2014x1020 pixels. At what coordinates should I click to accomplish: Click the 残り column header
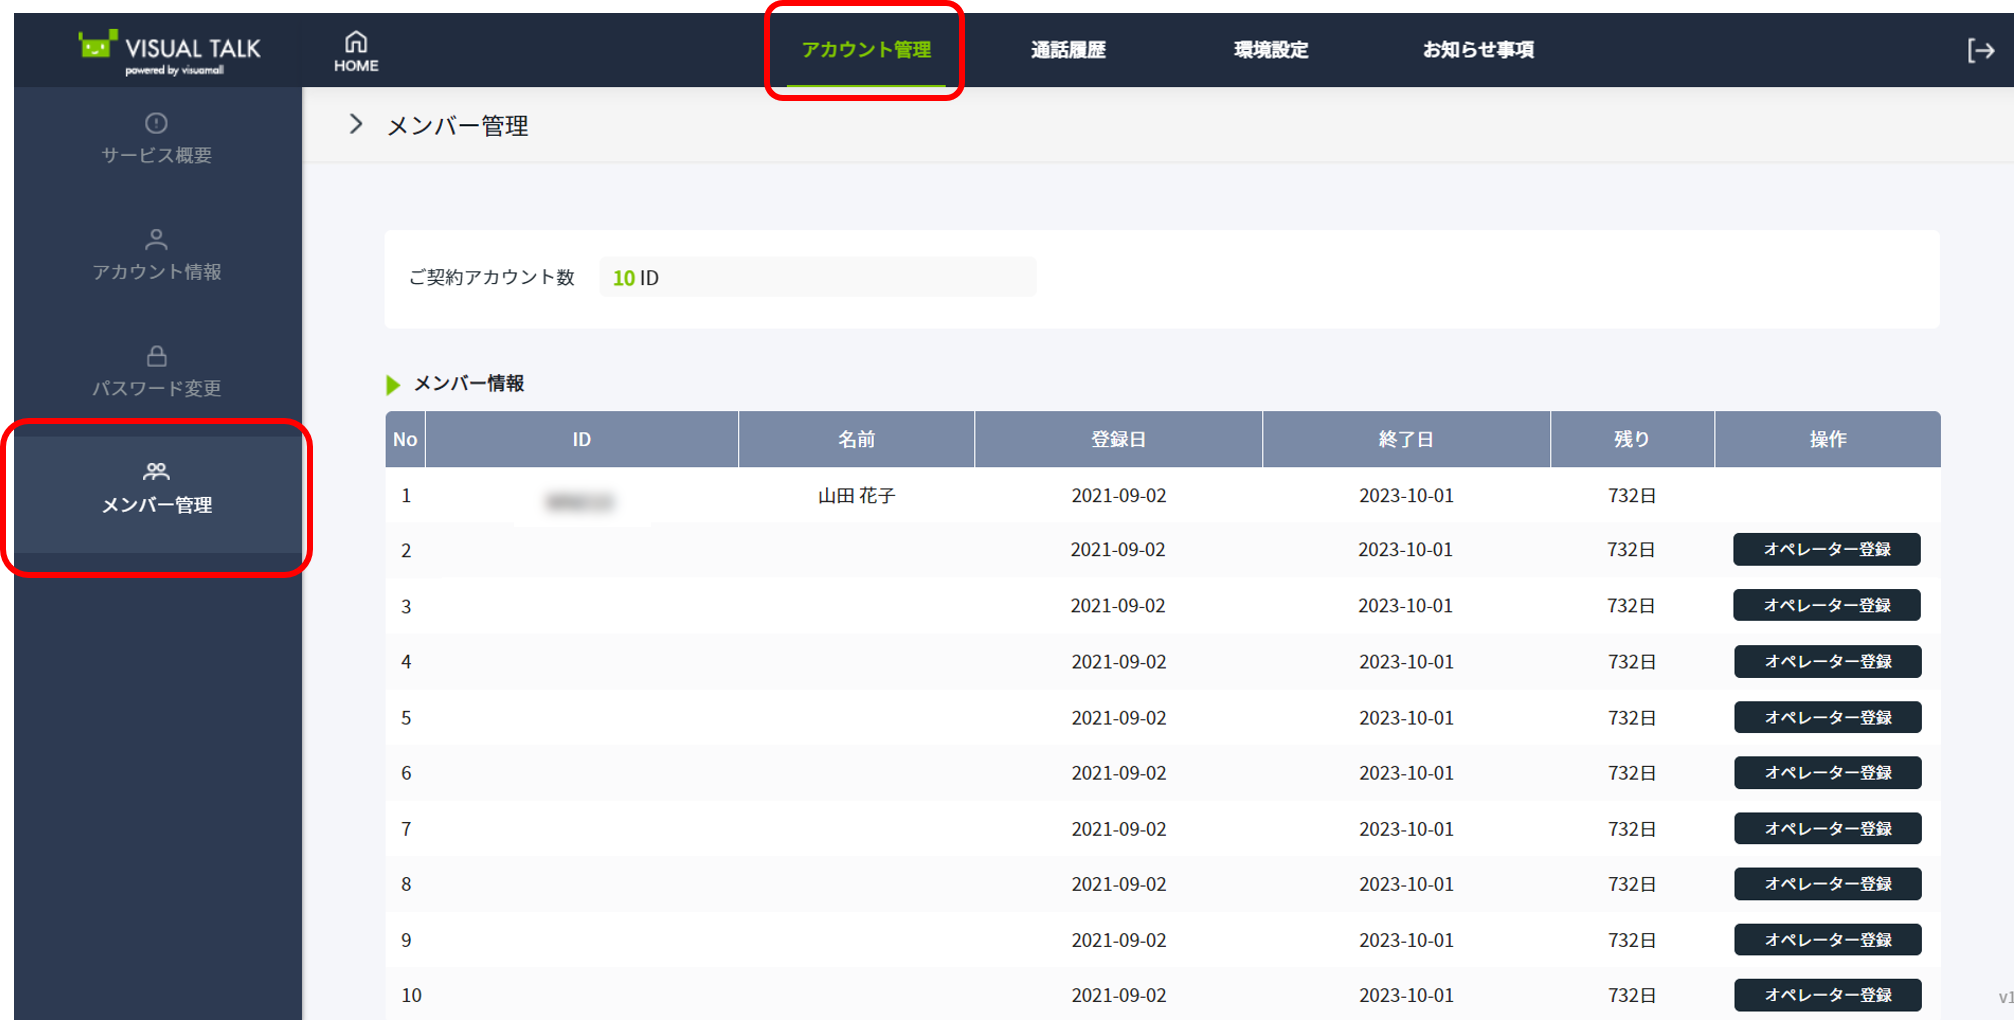(1631, 439)
